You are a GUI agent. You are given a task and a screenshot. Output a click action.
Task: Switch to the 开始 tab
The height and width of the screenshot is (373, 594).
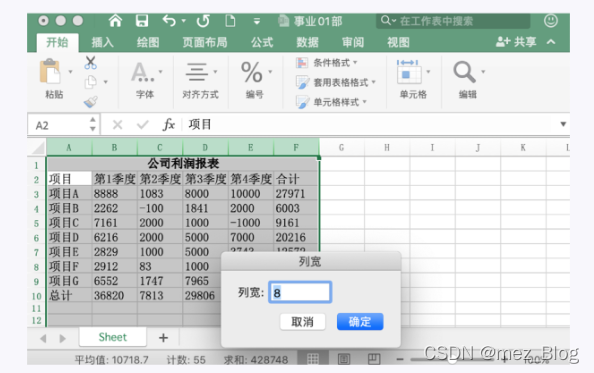tap(57, 42)
